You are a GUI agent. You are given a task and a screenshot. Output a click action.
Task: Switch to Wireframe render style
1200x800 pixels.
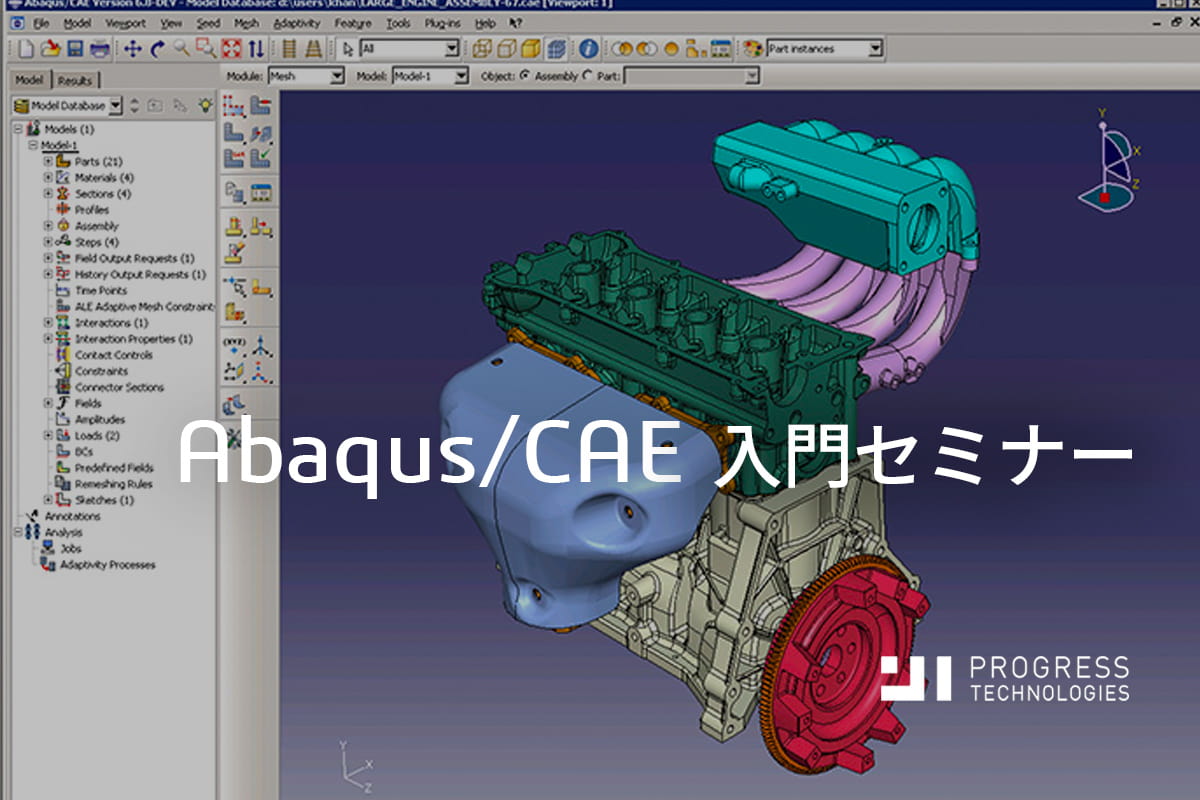tap(482, 48)
